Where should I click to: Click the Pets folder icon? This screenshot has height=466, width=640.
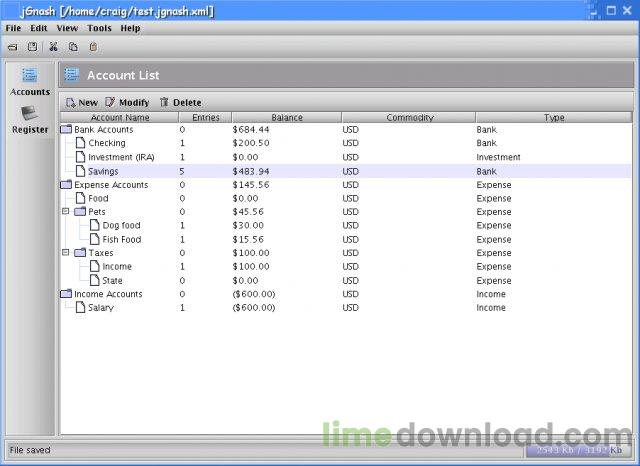(80, 211)
